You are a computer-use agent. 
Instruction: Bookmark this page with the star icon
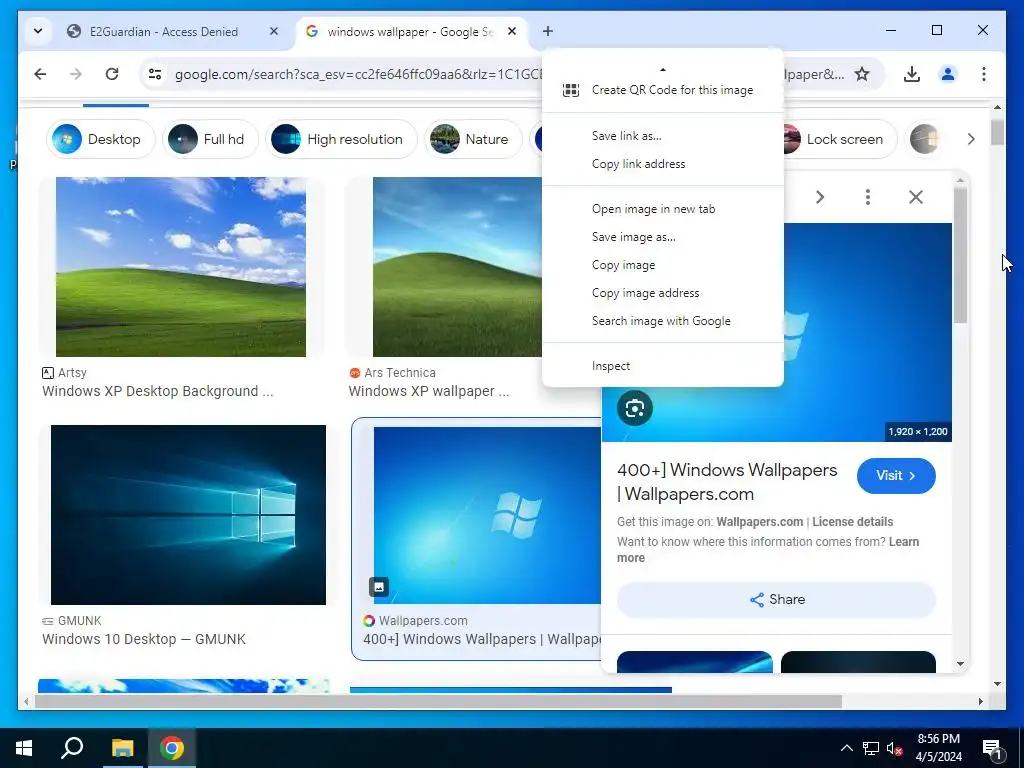pyautogui.click(x=862, y=74)
